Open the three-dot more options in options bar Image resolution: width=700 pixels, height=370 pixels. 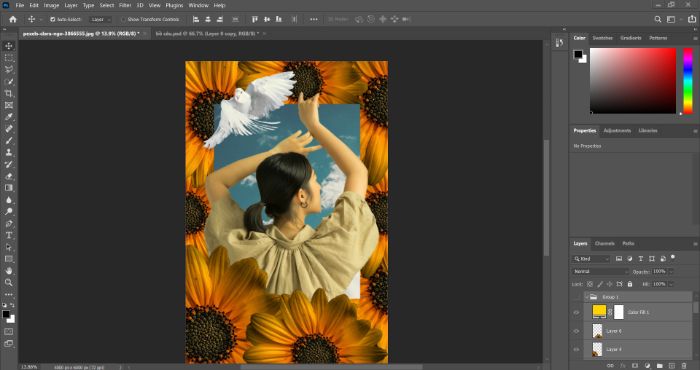[x=314, y=19]
